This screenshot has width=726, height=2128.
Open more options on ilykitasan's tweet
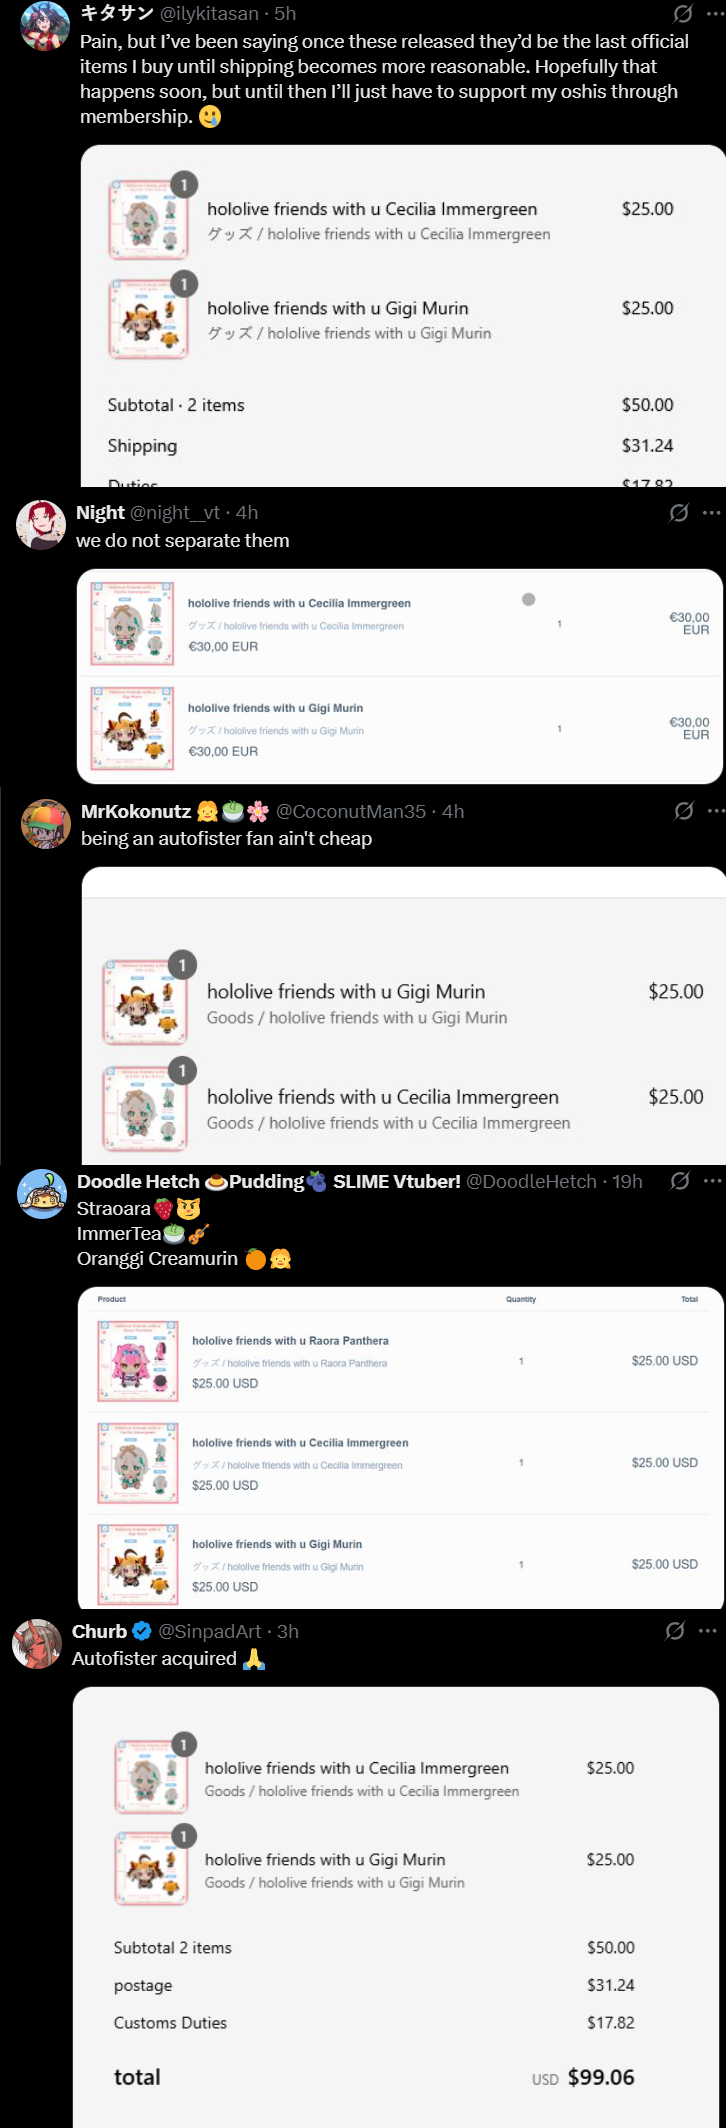click(714, 13)
